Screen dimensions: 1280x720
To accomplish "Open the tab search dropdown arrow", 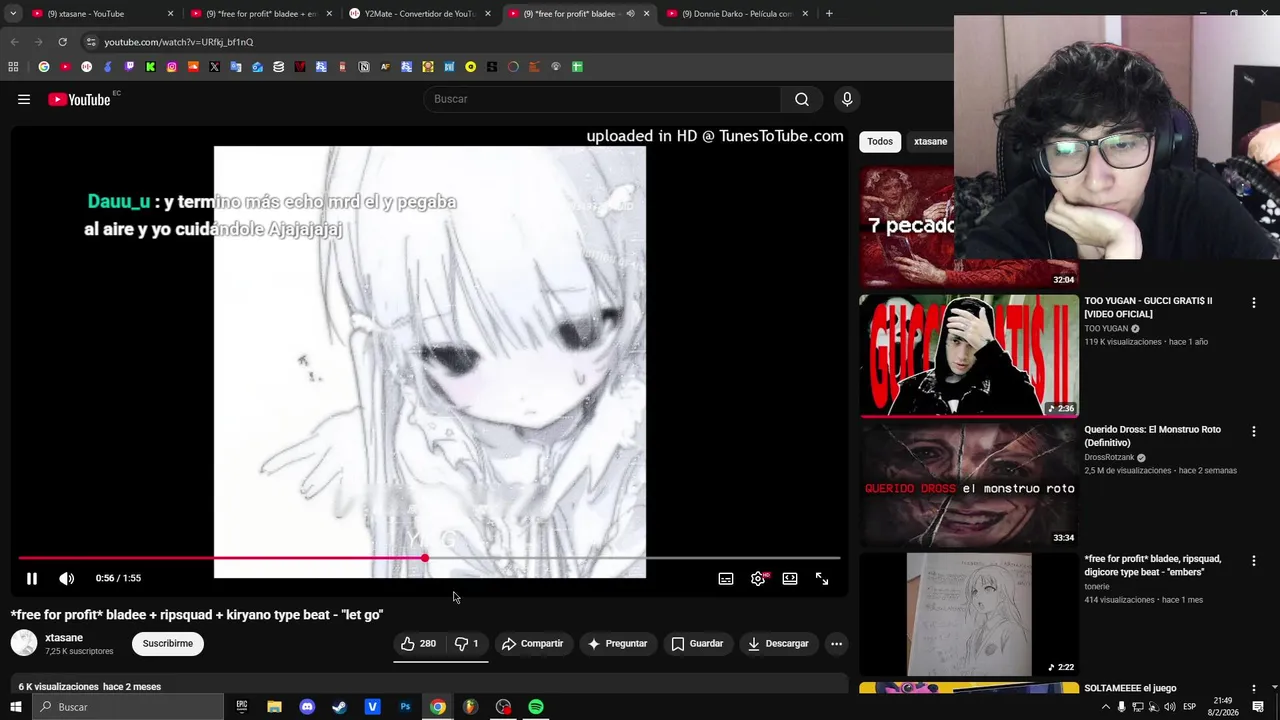I will click(x=13, y=14).
